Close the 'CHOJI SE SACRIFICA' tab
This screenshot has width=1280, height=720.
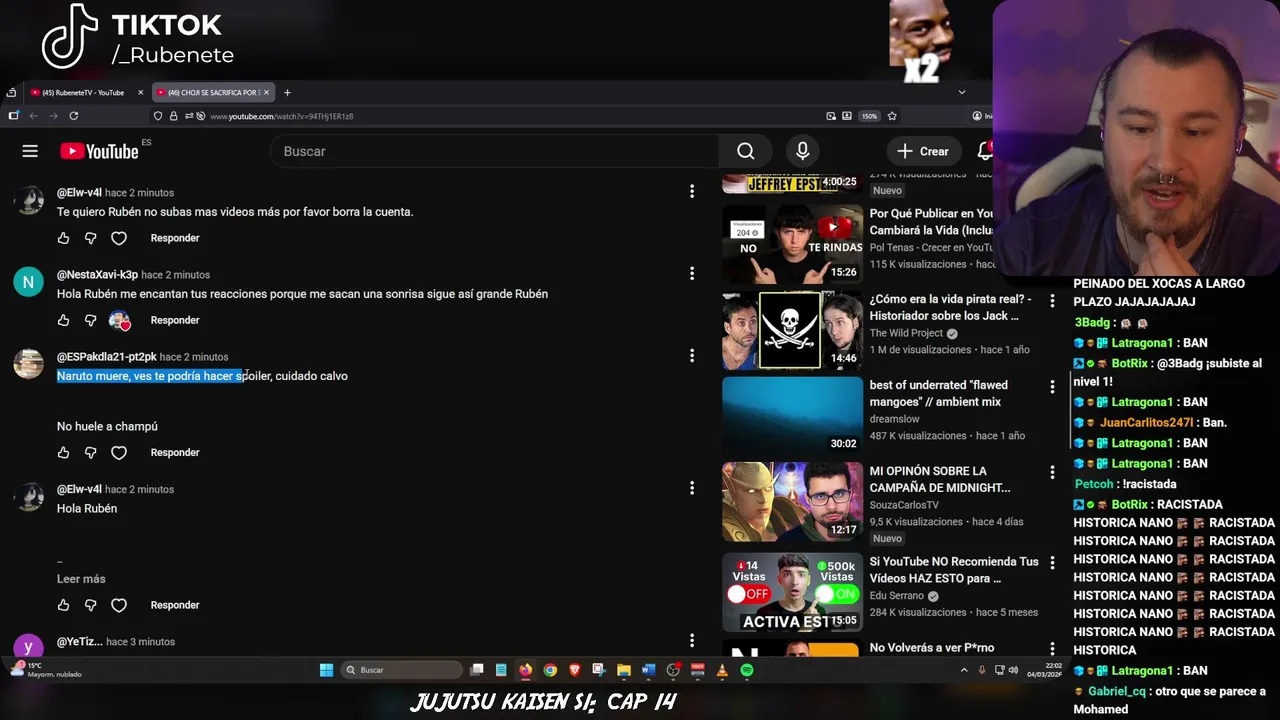[266, 92]
